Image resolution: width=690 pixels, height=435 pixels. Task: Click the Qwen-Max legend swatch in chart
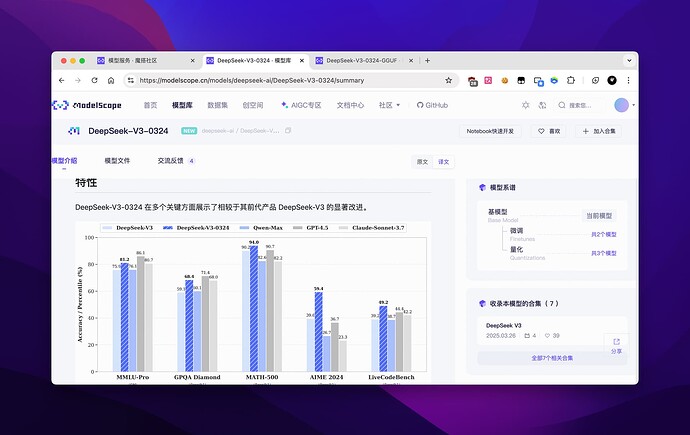(x=245, y=228)
